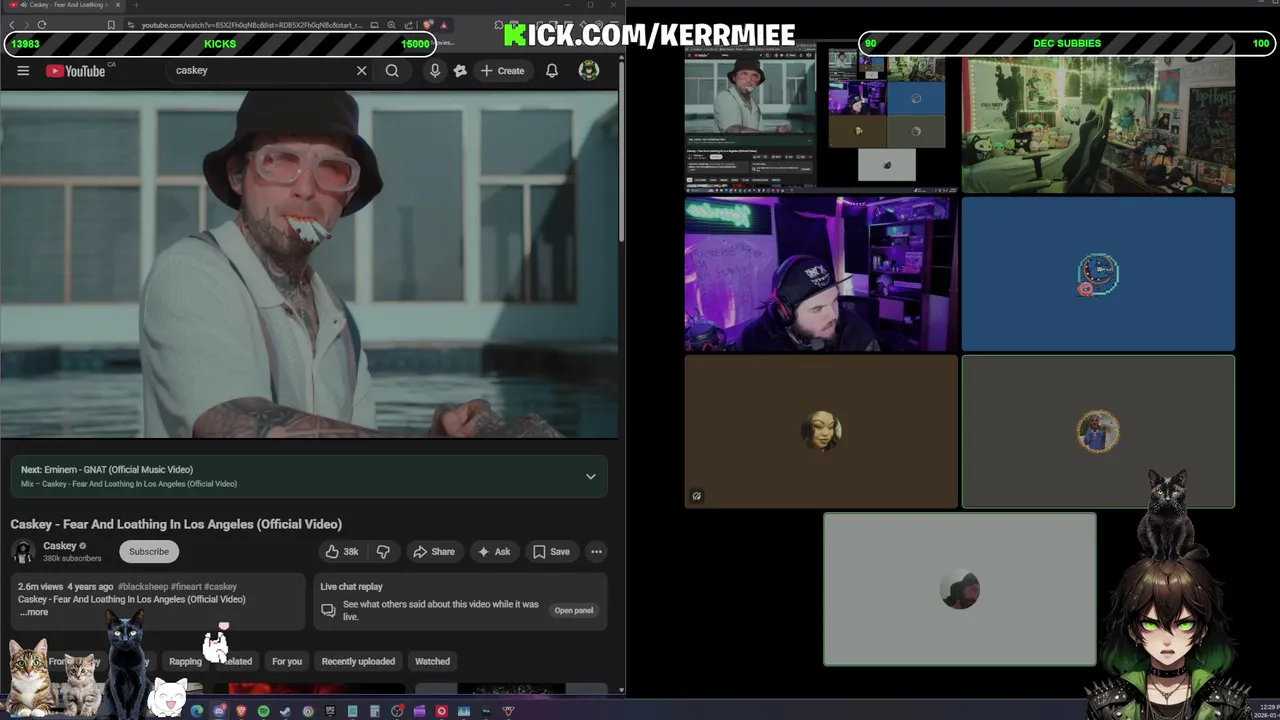Image resolution: width=1280 pixels, height=720 pixels.
Task: Subscribe to the Caskey channel
Action: 149,551
